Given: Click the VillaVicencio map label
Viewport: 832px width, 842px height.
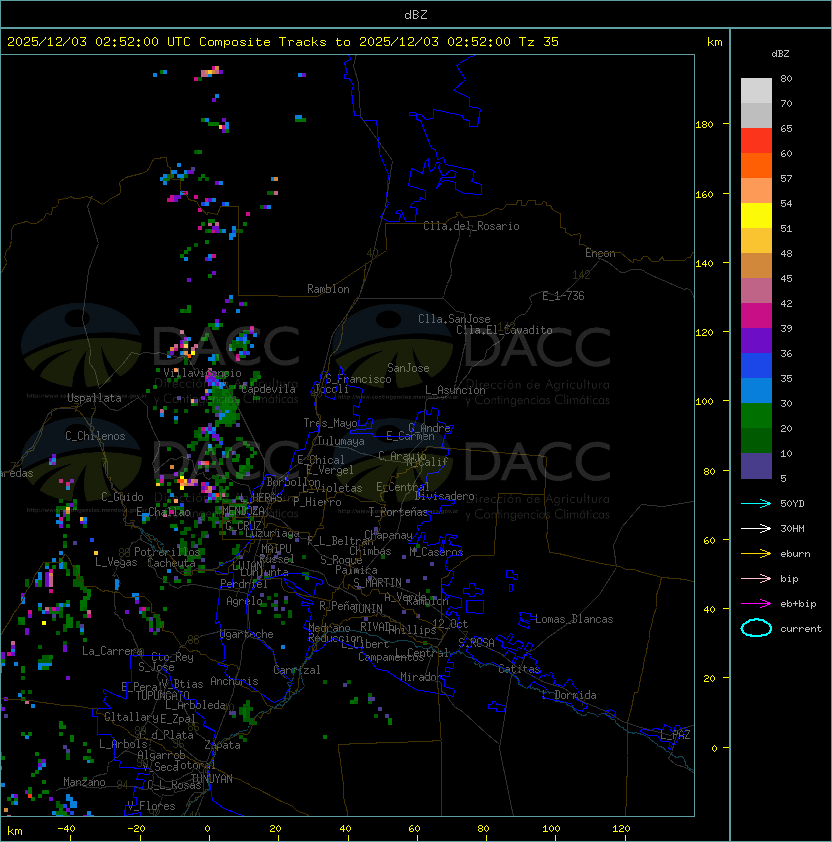Looking at the screenshot, I should tap(202, 373).
